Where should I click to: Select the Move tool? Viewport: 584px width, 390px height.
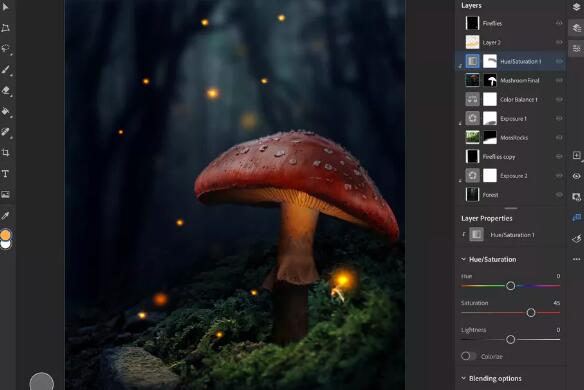pyautogui.click(x=5, y=7)
